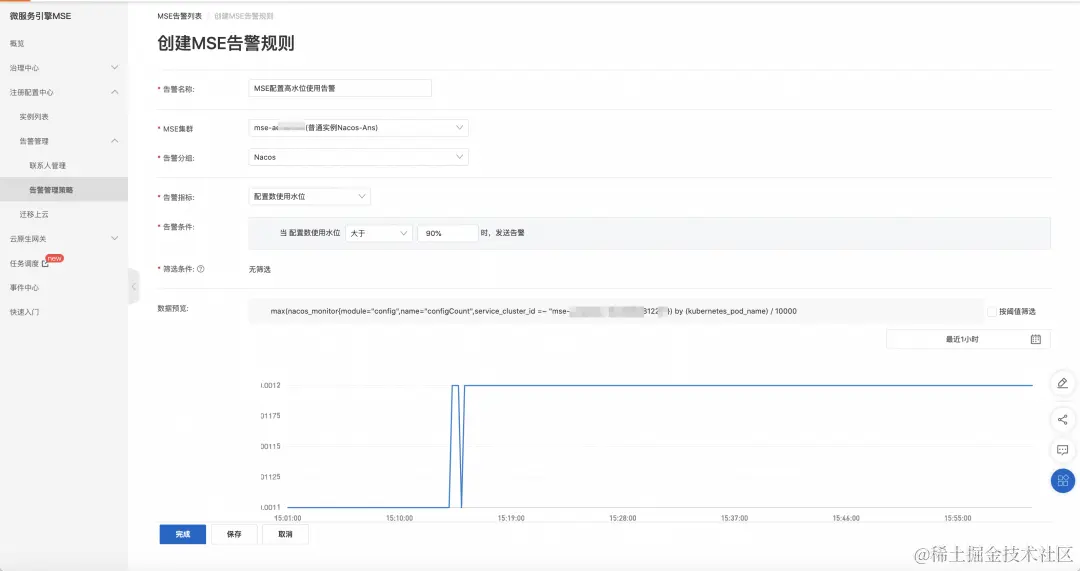1080x571 pixels.
Task: Click the 取消 button
Action: tap(285, 534)
